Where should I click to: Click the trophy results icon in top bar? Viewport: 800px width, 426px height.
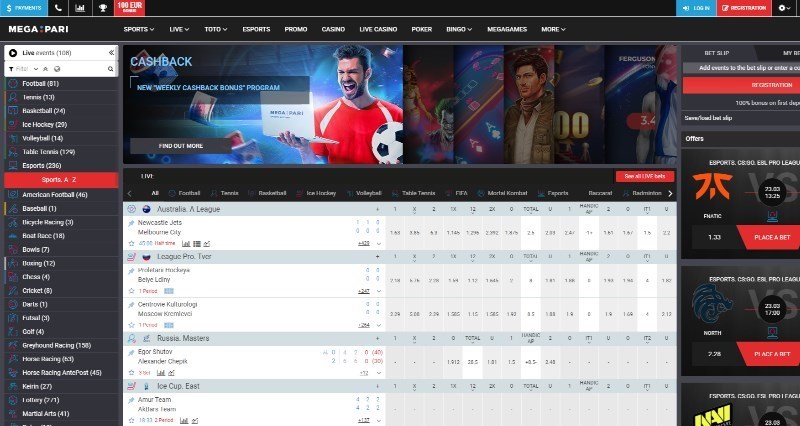pos(103,8)
